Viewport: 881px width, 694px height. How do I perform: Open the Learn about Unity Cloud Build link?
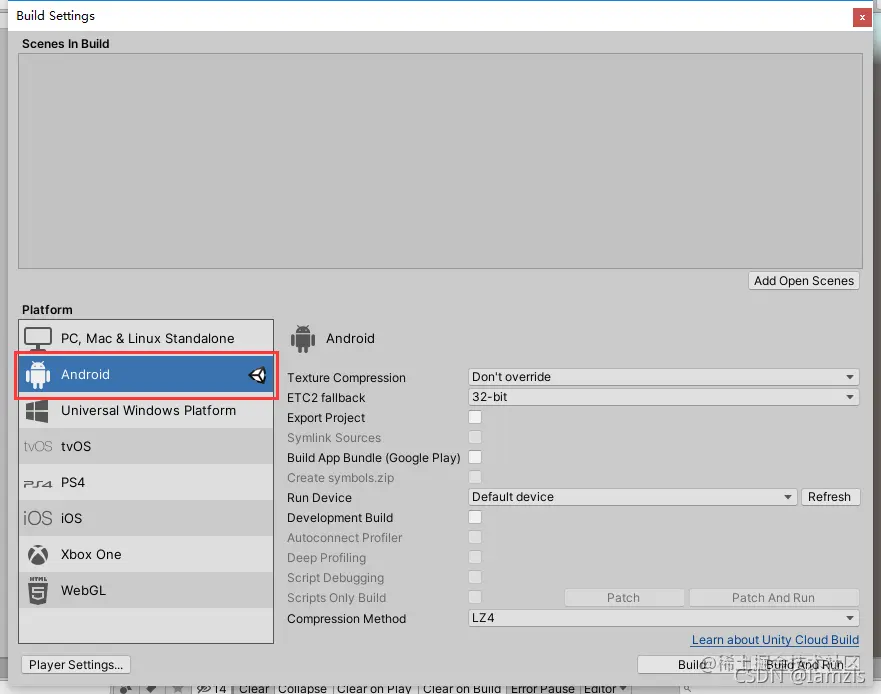[x=775, y=640]
